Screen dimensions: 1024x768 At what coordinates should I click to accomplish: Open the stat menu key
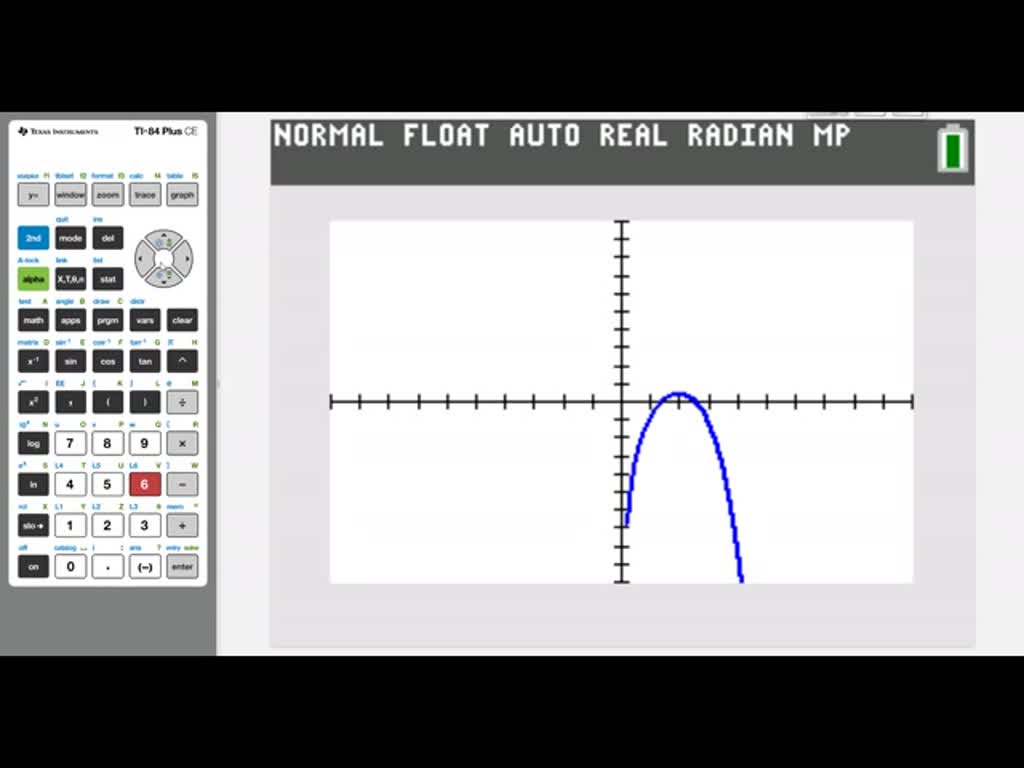(x=107, y=279)
